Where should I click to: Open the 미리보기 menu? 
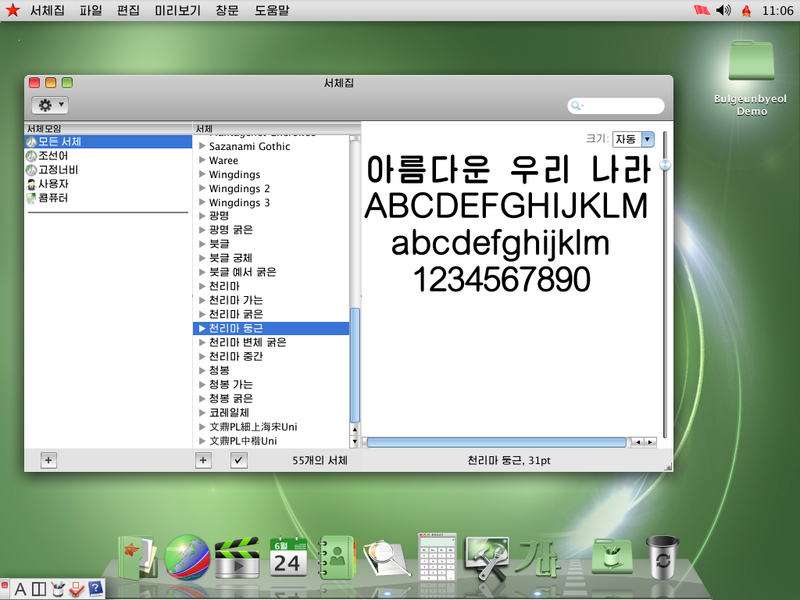coord(177,10)
